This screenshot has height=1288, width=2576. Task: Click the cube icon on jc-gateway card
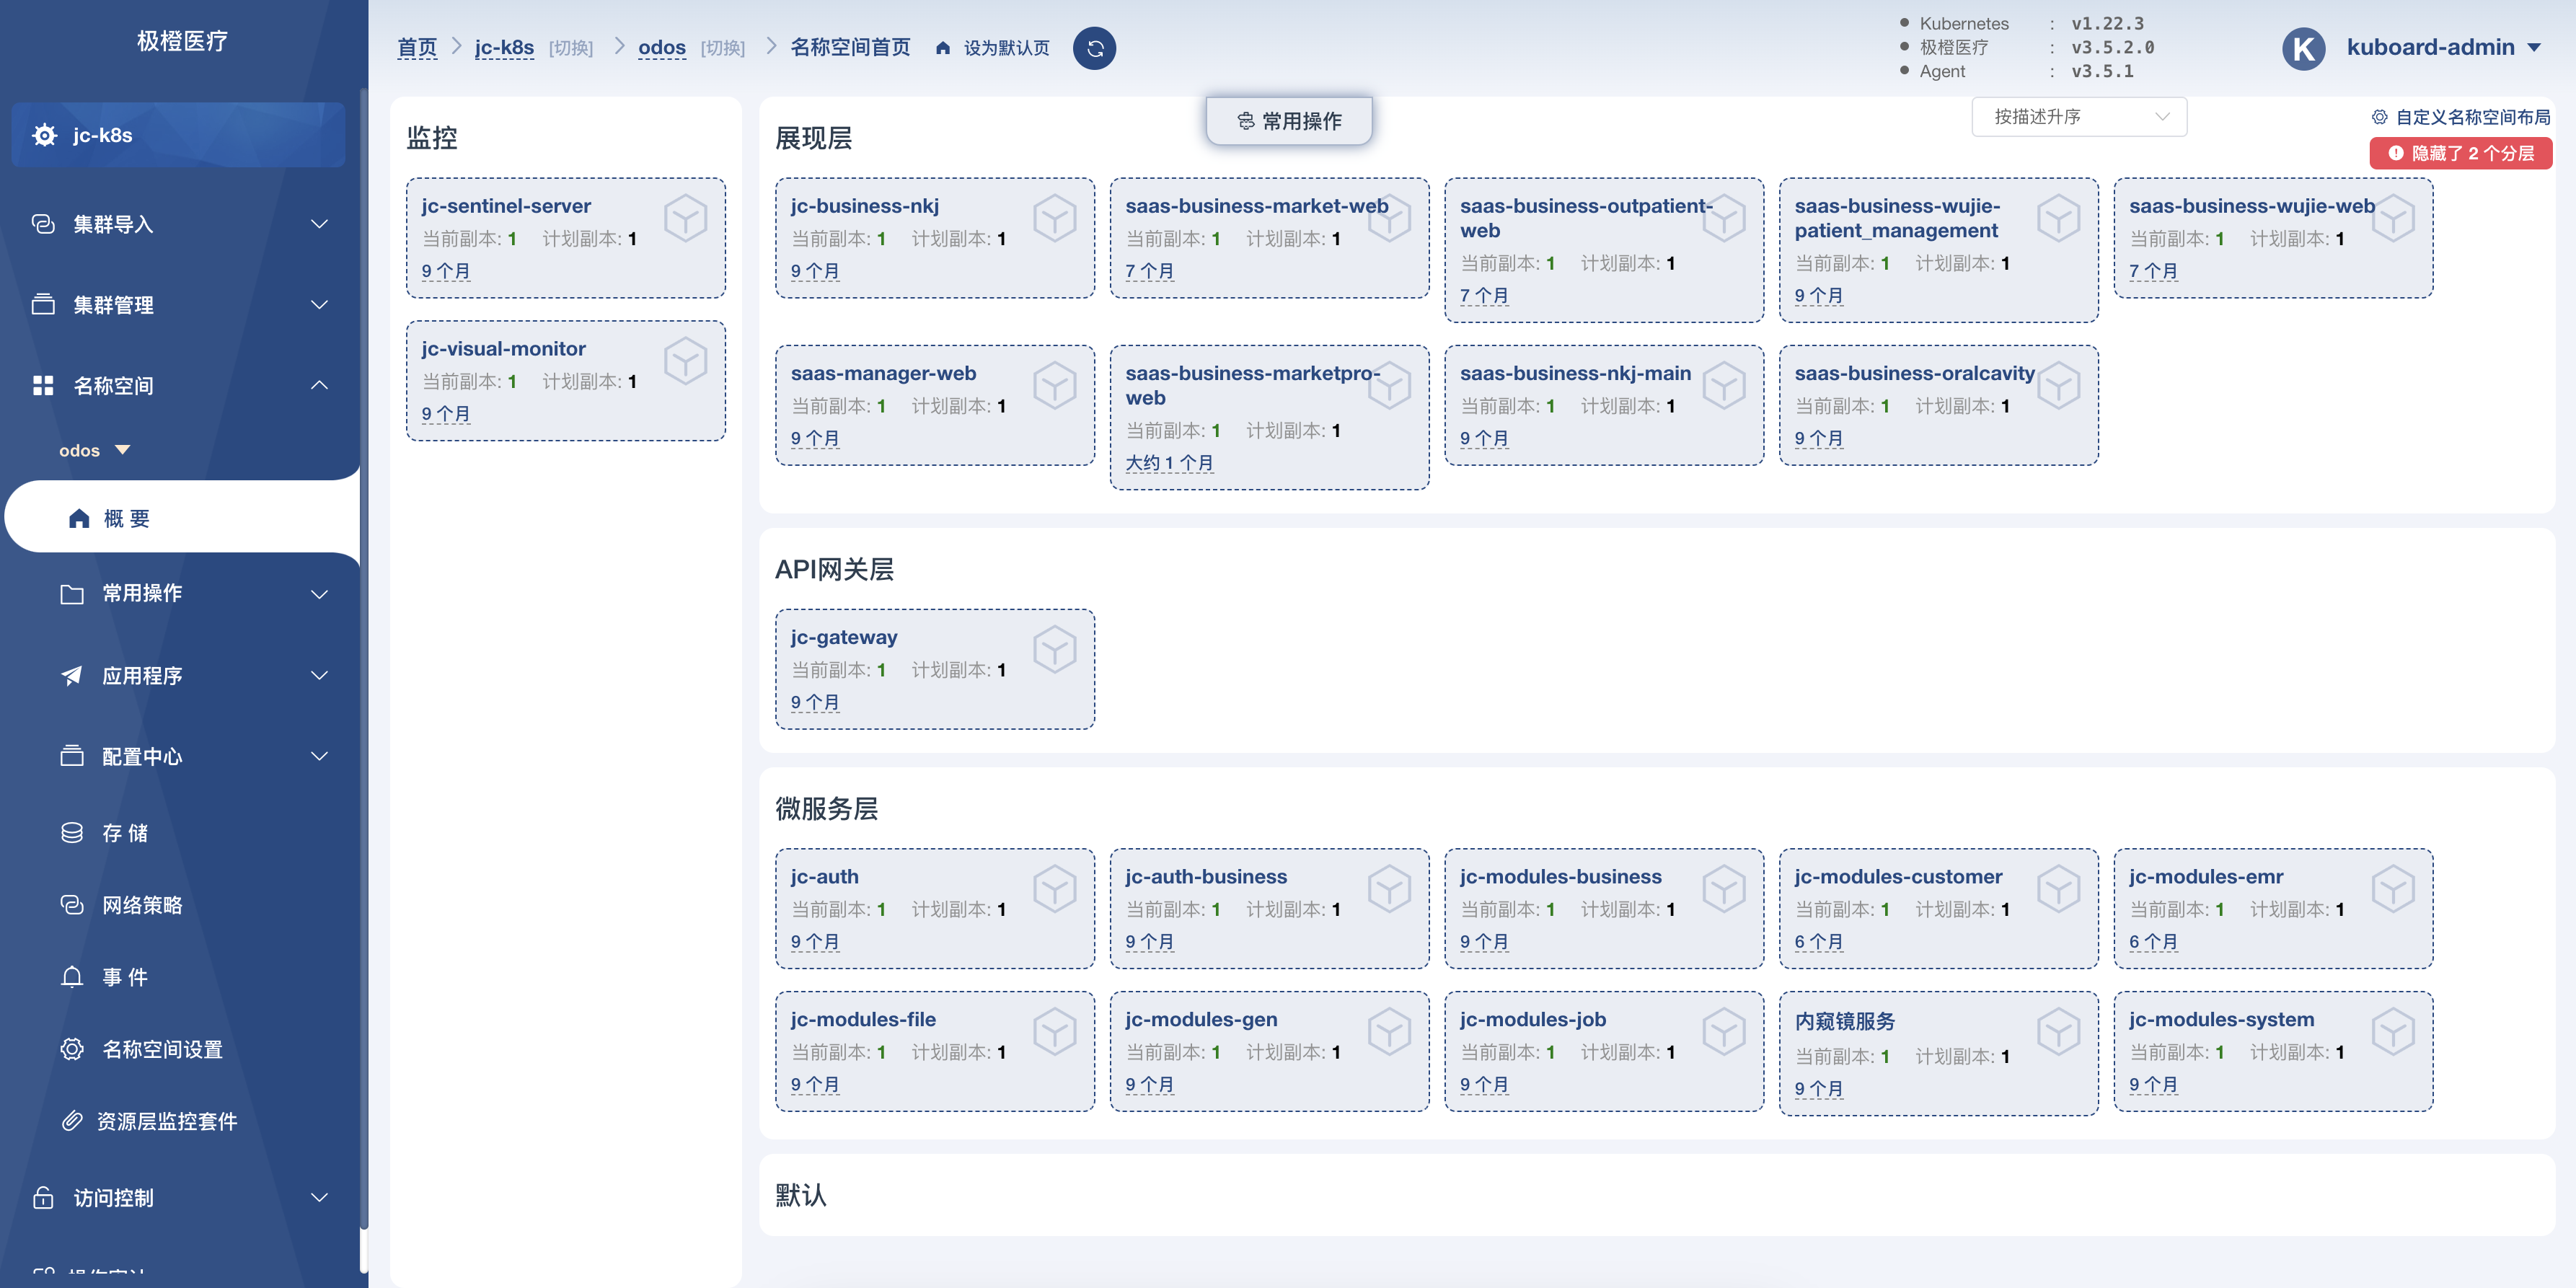click(x=1055, y=649)
